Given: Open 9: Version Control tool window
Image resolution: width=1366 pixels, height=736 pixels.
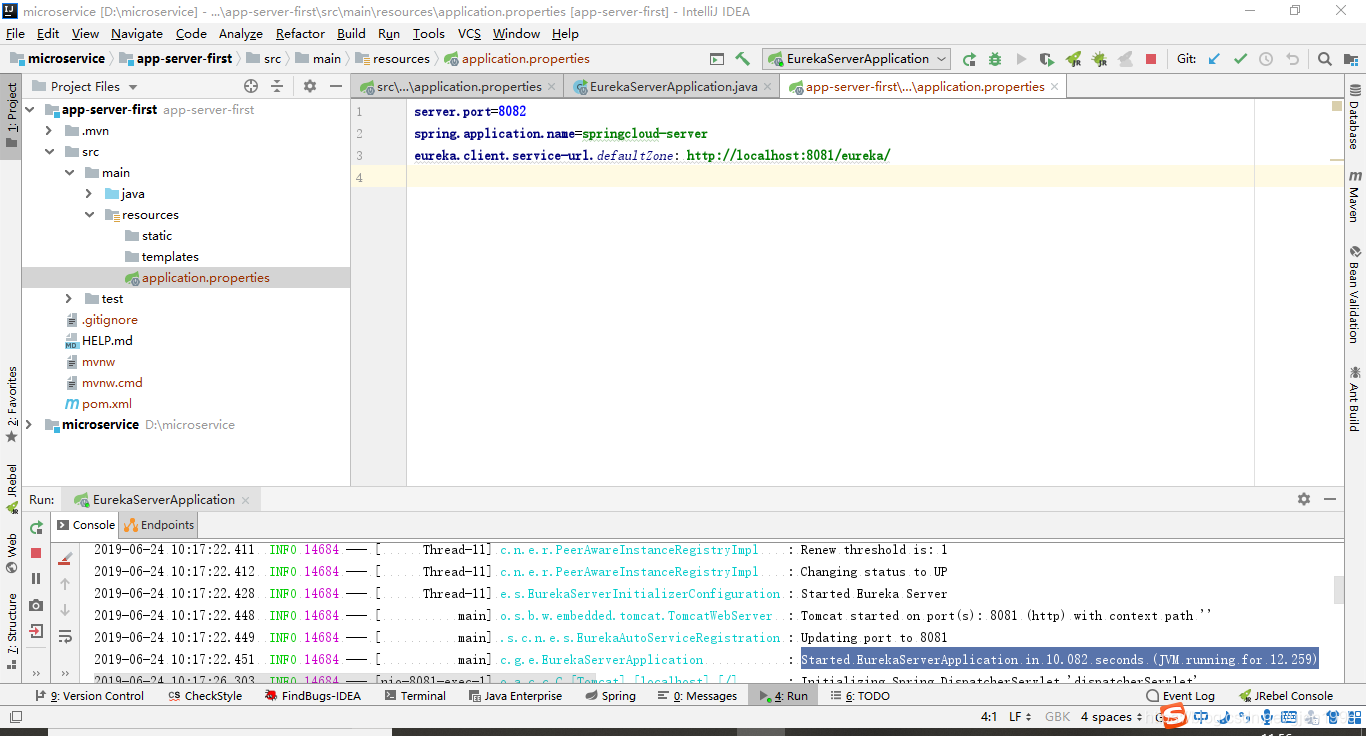Looking at the screenshot, I should click(89, 696).
